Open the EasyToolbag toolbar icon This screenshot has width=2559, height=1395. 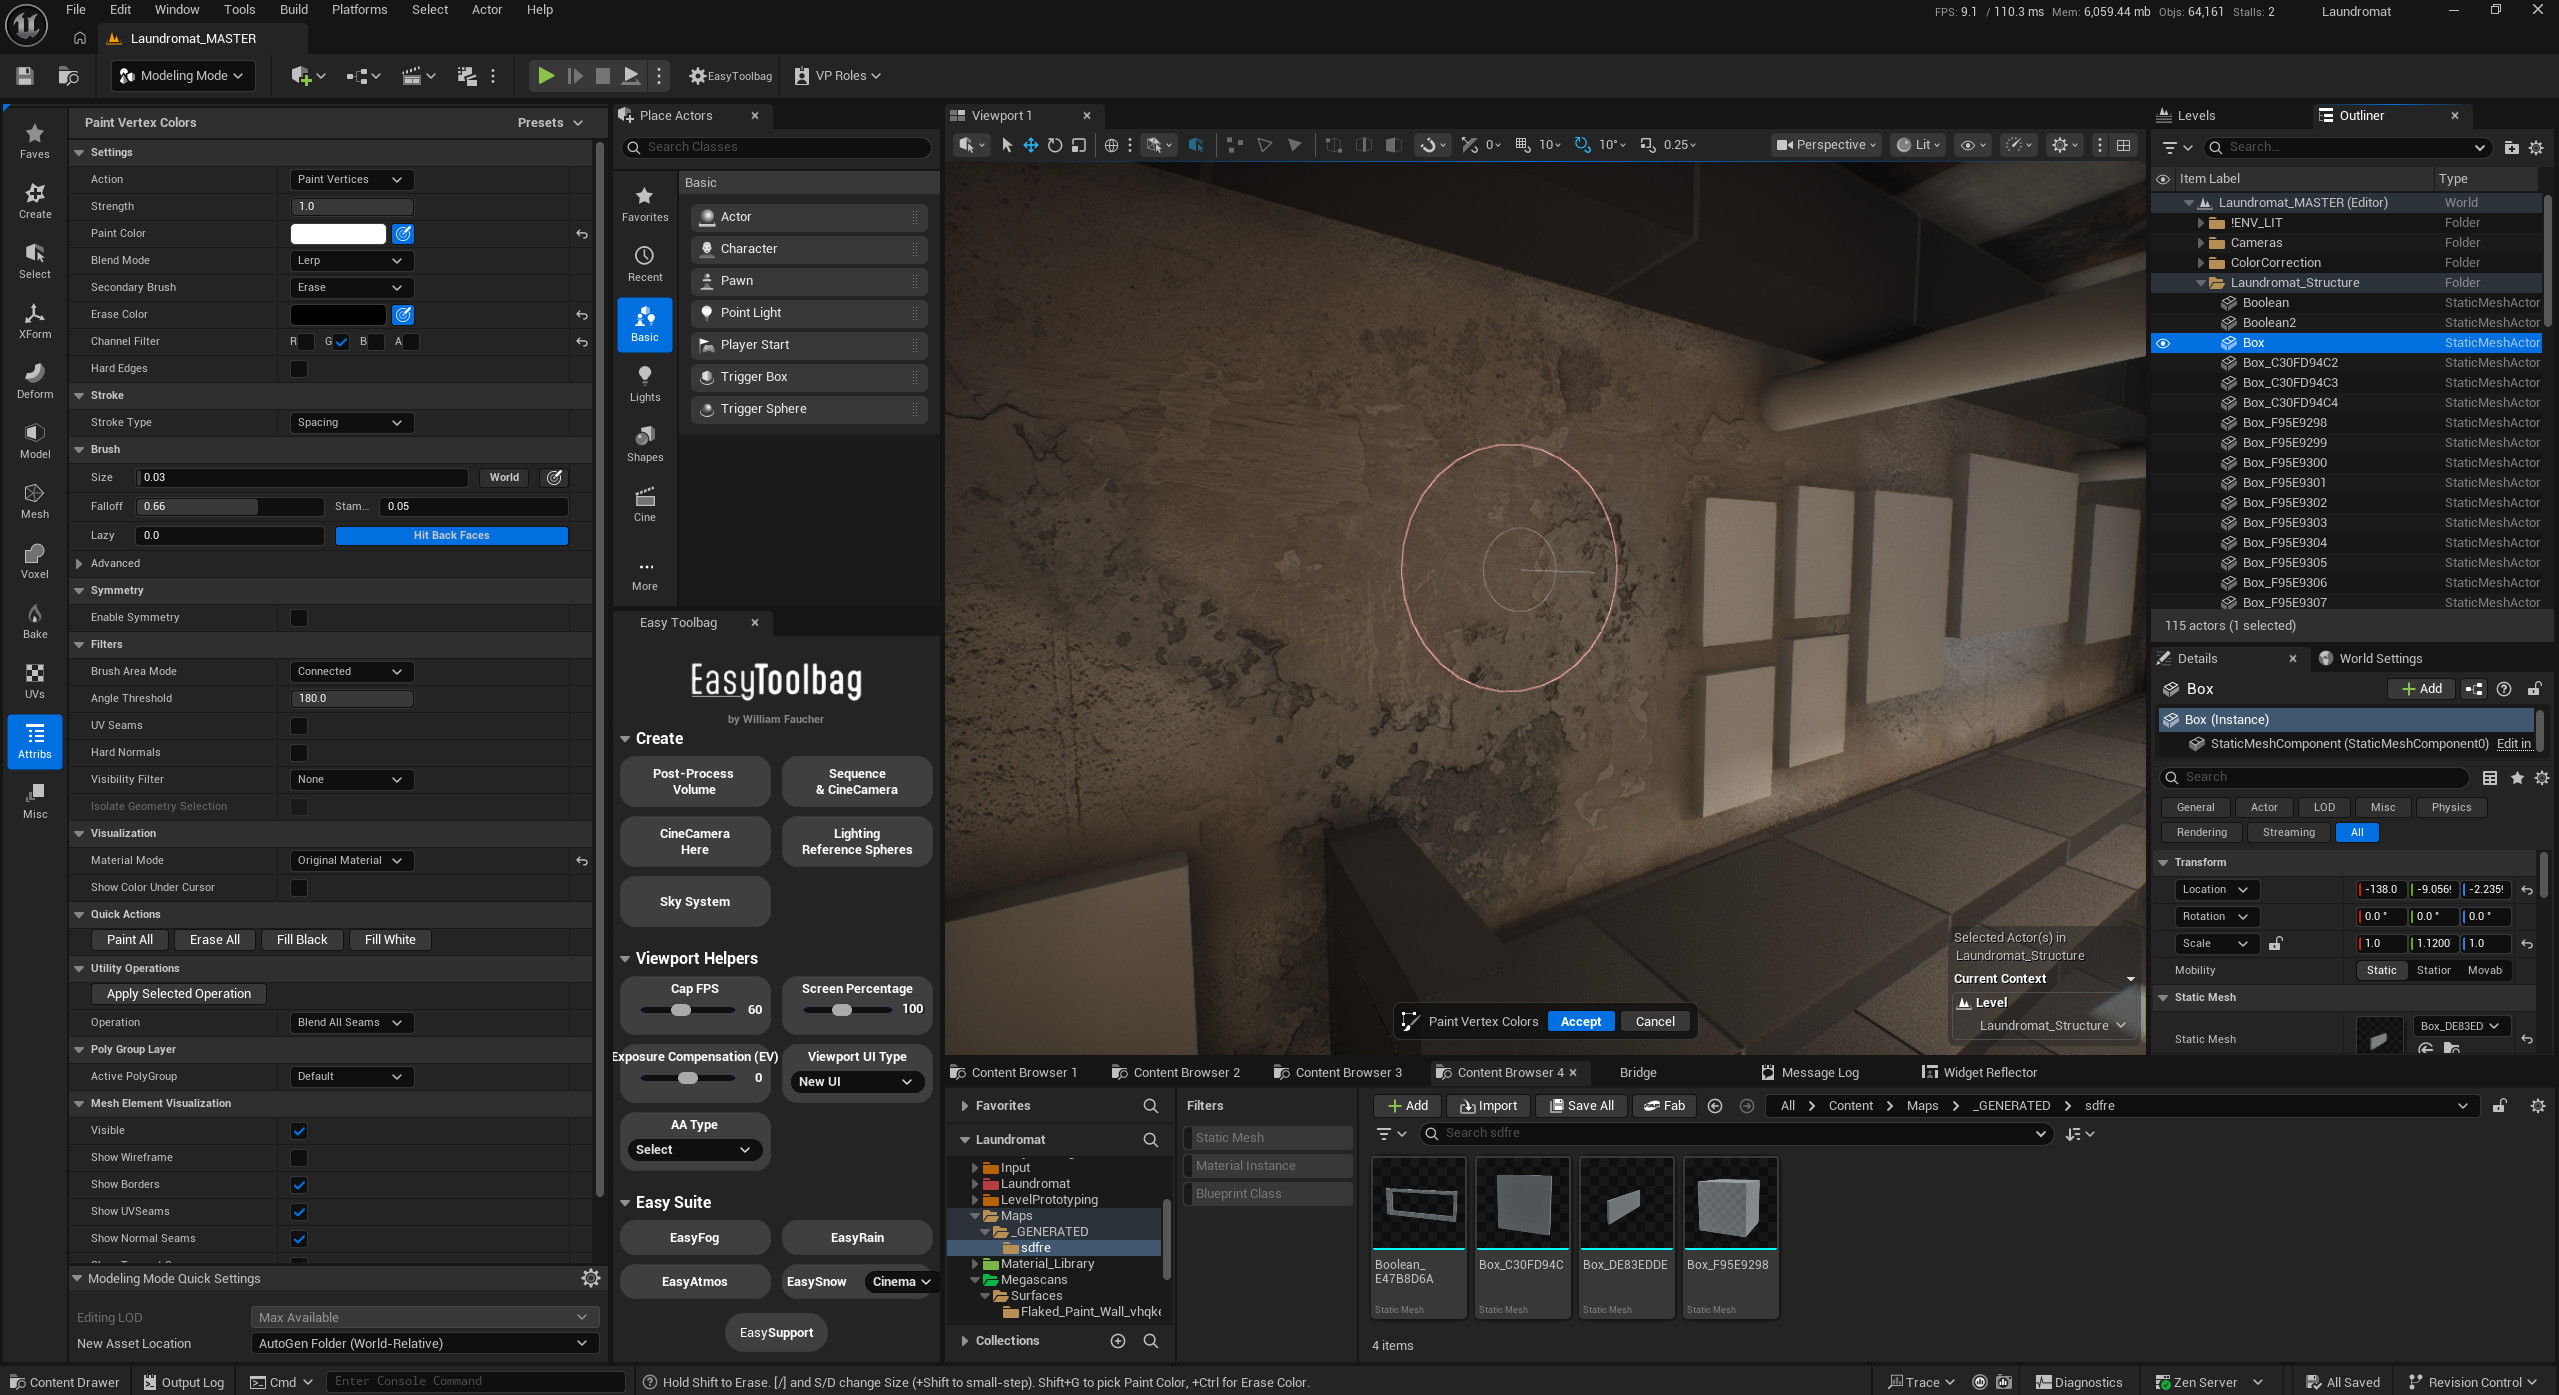[729, 75]
